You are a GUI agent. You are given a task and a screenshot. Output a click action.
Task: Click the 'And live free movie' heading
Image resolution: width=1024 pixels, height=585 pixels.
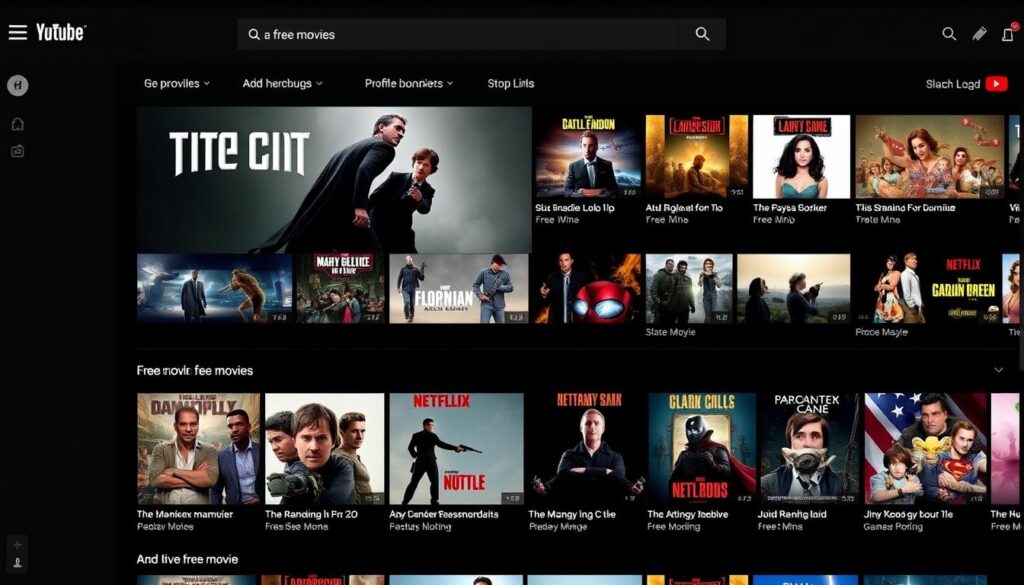click(x=187, y=559)
